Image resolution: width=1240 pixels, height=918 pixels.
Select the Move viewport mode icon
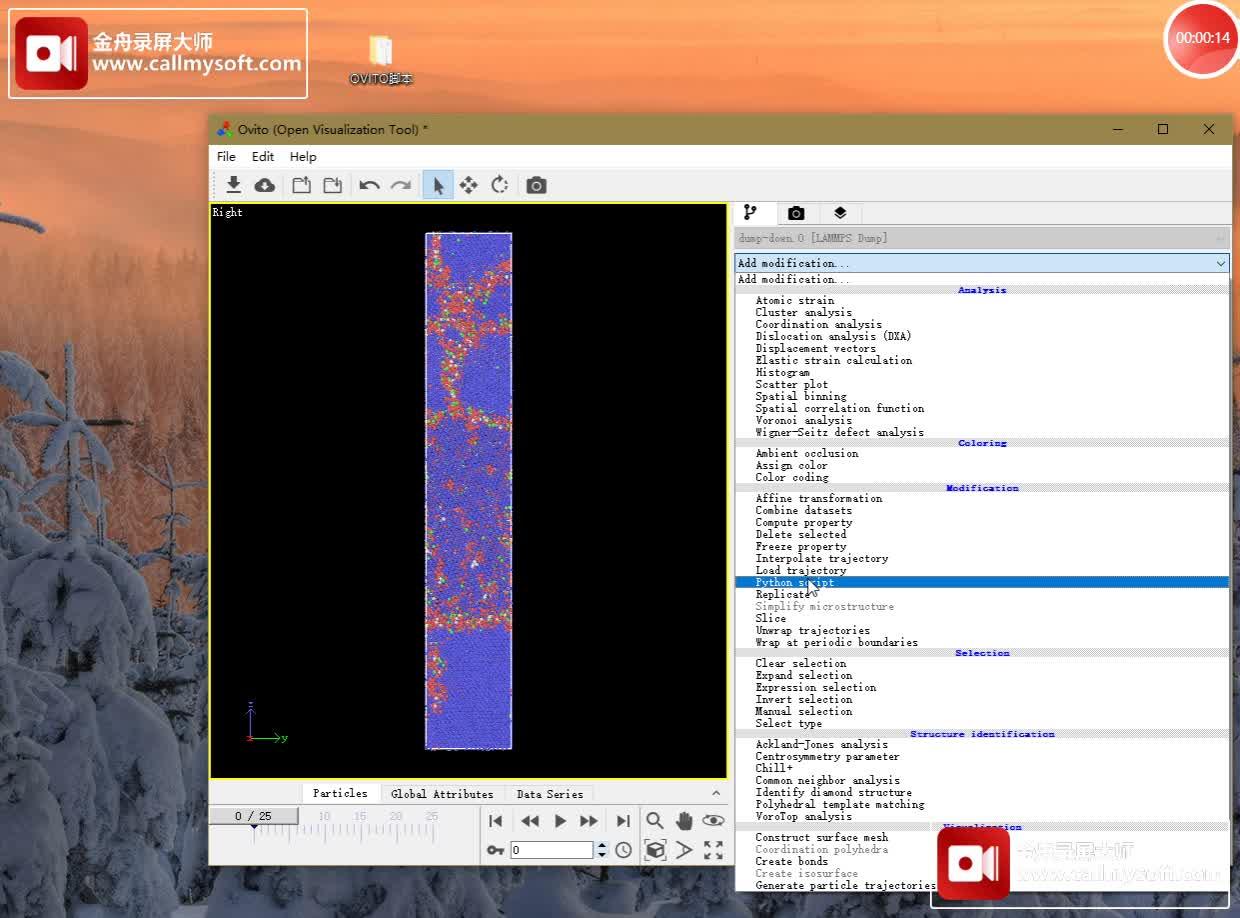[x=468, y=185]
